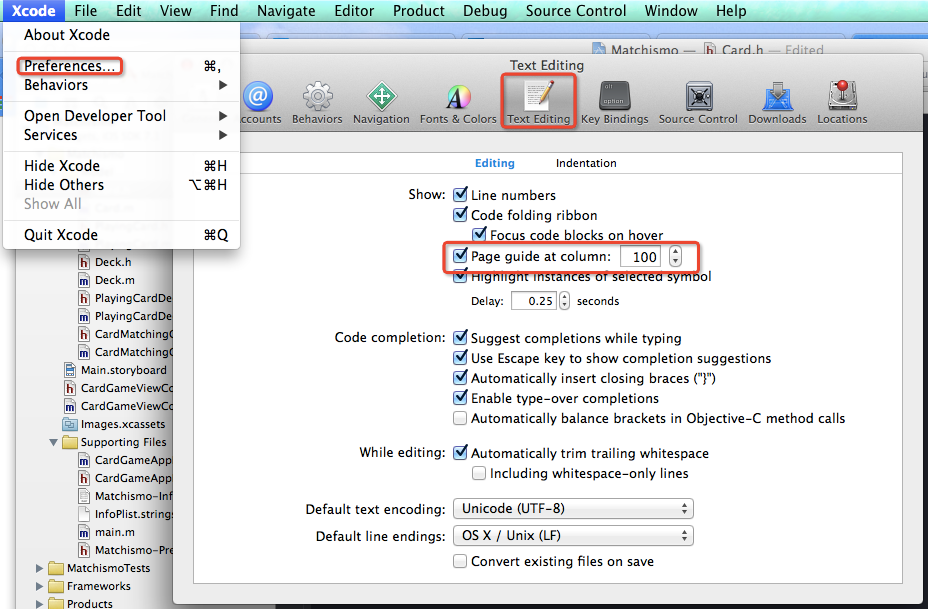Focus the page guide column field
928x609 pixels.
click(640, 256)
